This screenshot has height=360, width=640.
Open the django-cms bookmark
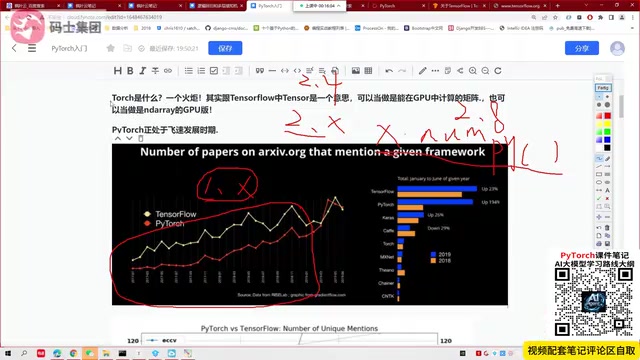227,28
